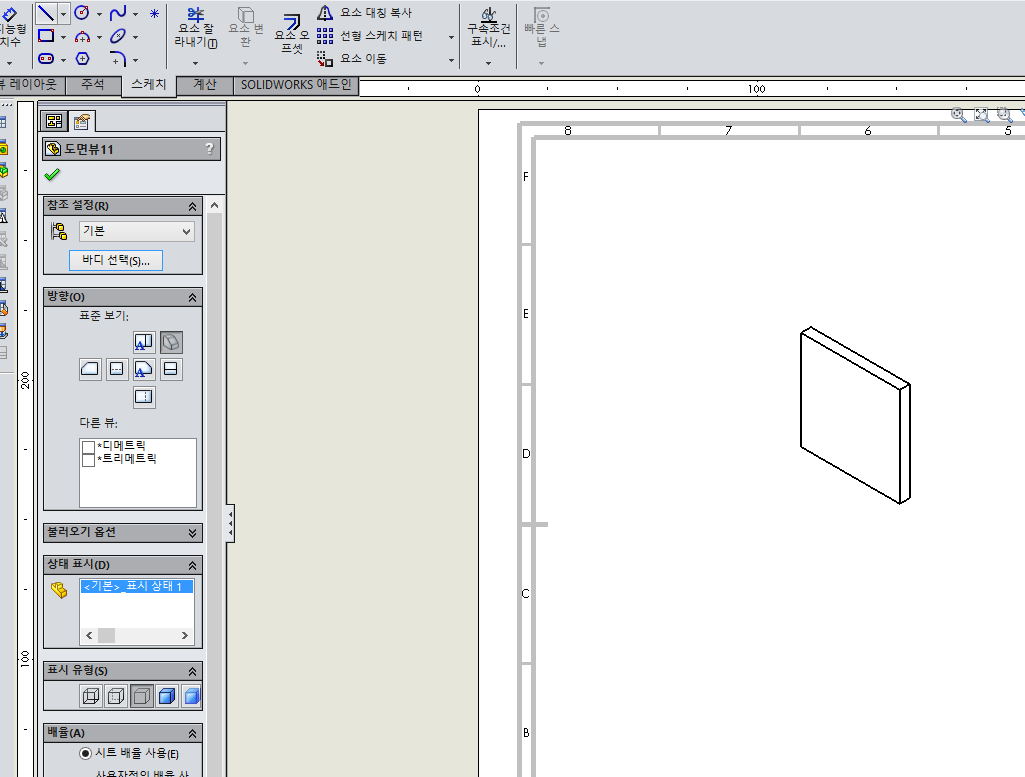Check the *디메트릭 view checkbox
The width and height of the screenshot is (1025, 777).
pyautogui.click(x=88, y=447)
